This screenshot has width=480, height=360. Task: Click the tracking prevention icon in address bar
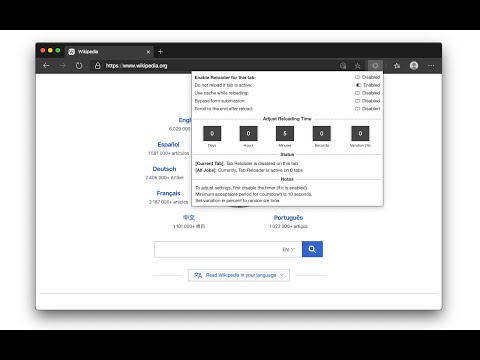[x=343, y=66]
